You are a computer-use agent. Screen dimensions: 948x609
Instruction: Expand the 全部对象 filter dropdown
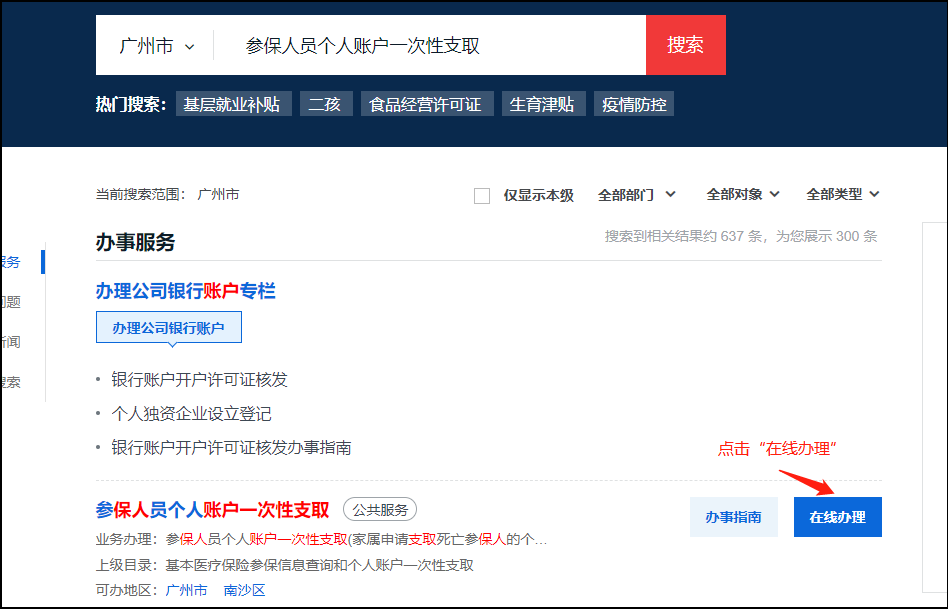pos(742,195)
